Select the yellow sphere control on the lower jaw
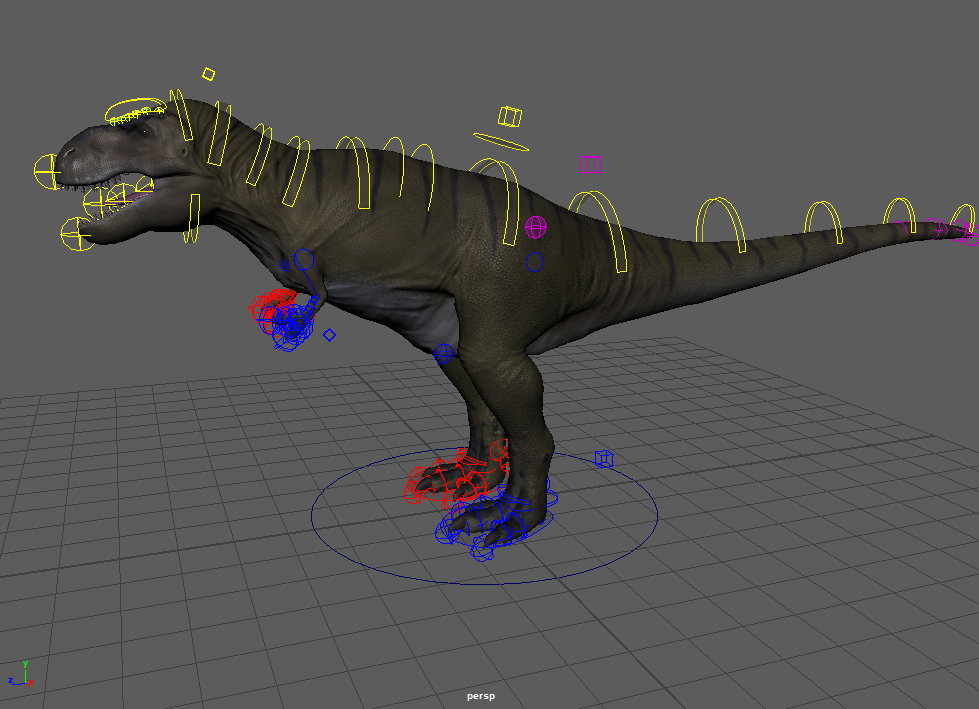This screenshot has height=709, width=979. [76, 235]
